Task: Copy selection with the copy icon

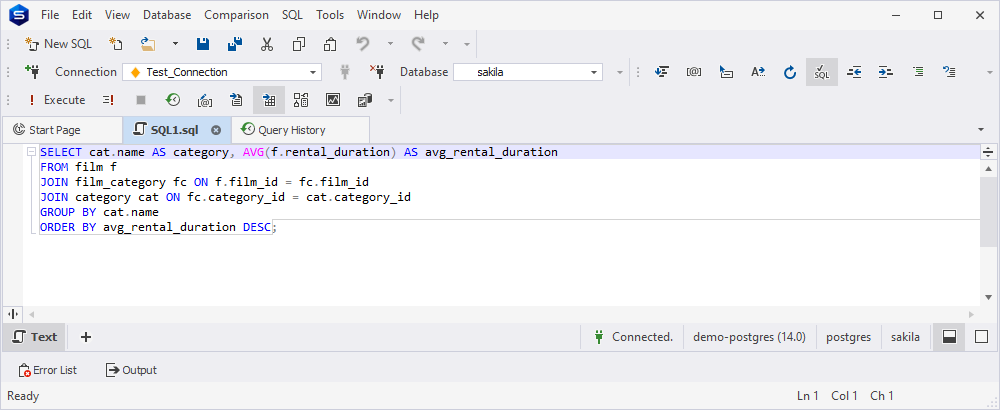Action: 298,44
